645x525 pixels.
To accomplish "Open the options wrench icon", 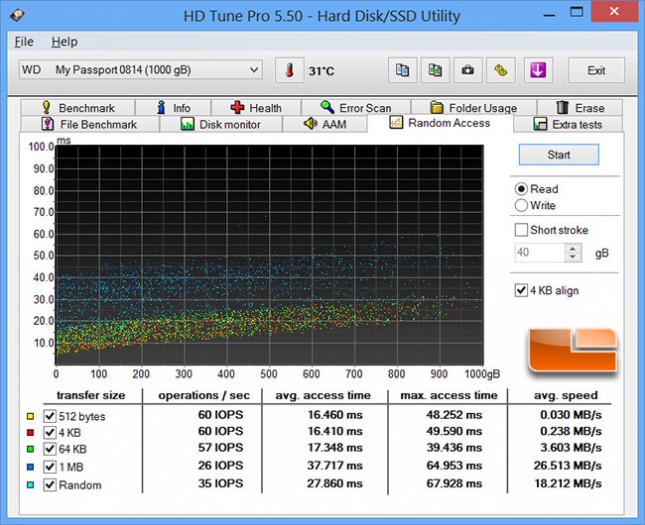I will click(501, 70).
